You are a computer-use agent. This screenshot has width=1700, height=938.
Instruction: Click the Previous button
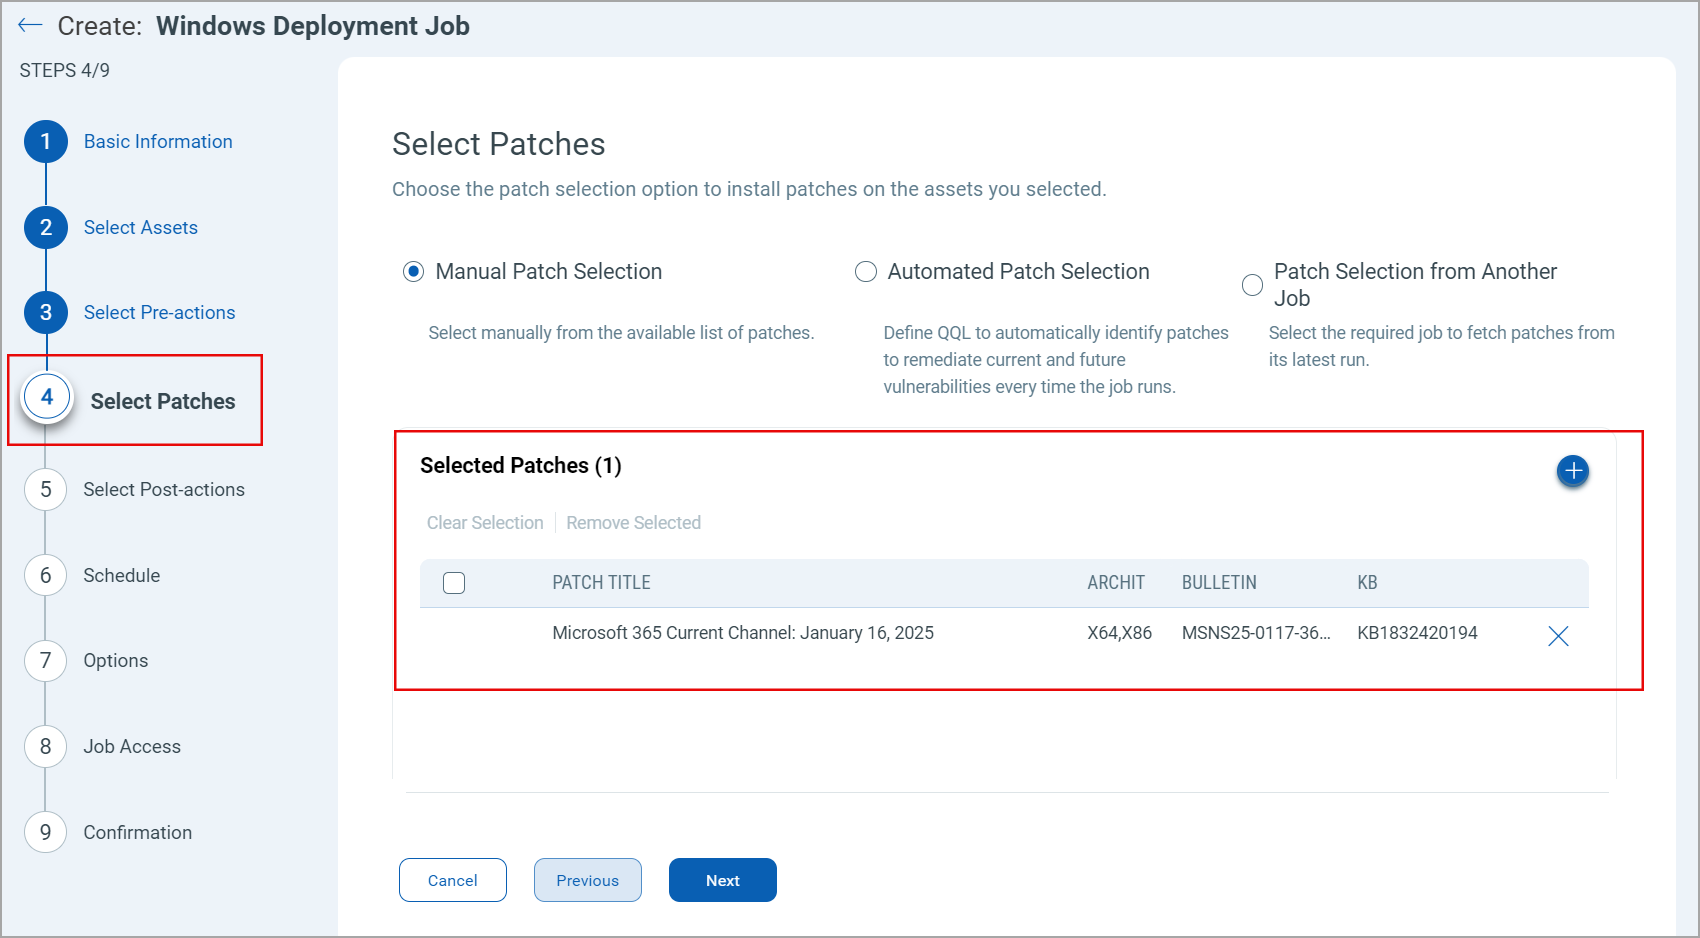(587, 880)
